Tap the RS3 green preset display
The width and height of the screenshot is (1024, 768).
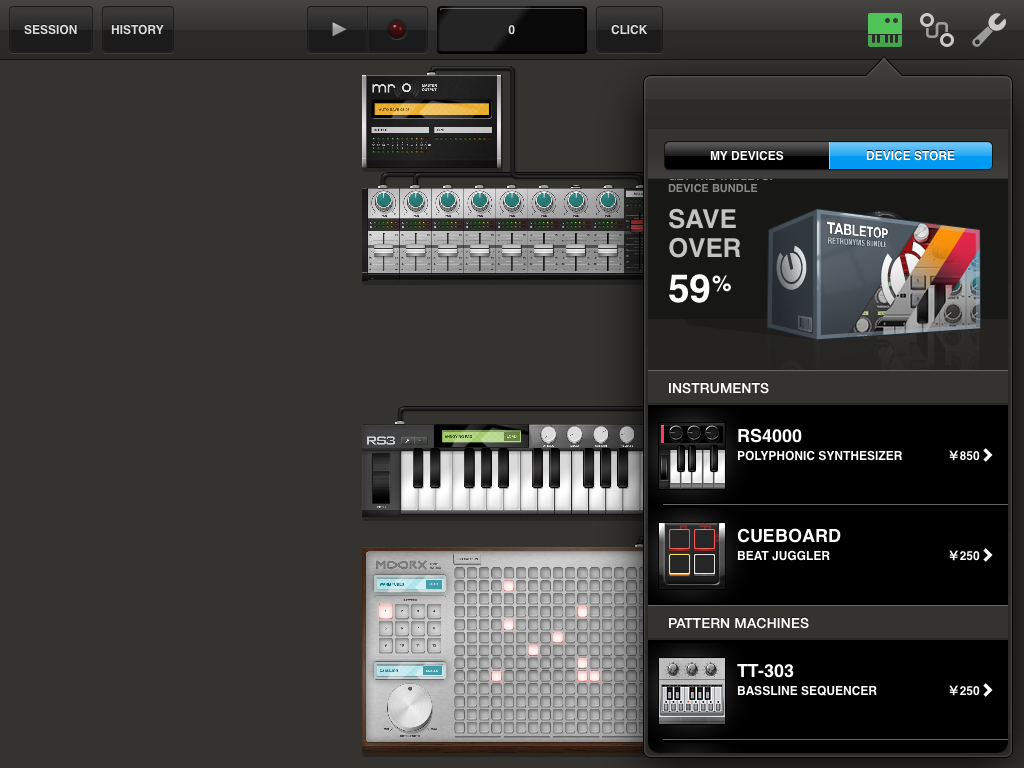[x=481, y=436]
